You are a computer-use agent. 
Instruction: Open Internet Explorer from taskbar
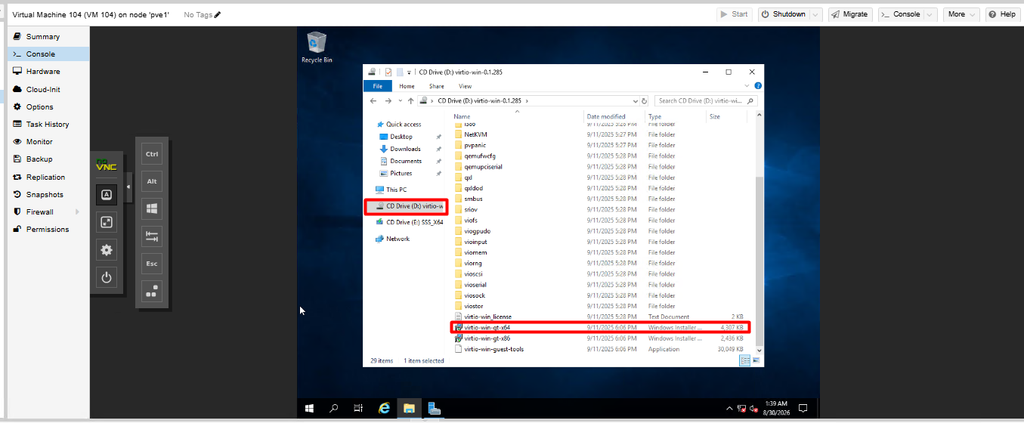coord(384,408)
